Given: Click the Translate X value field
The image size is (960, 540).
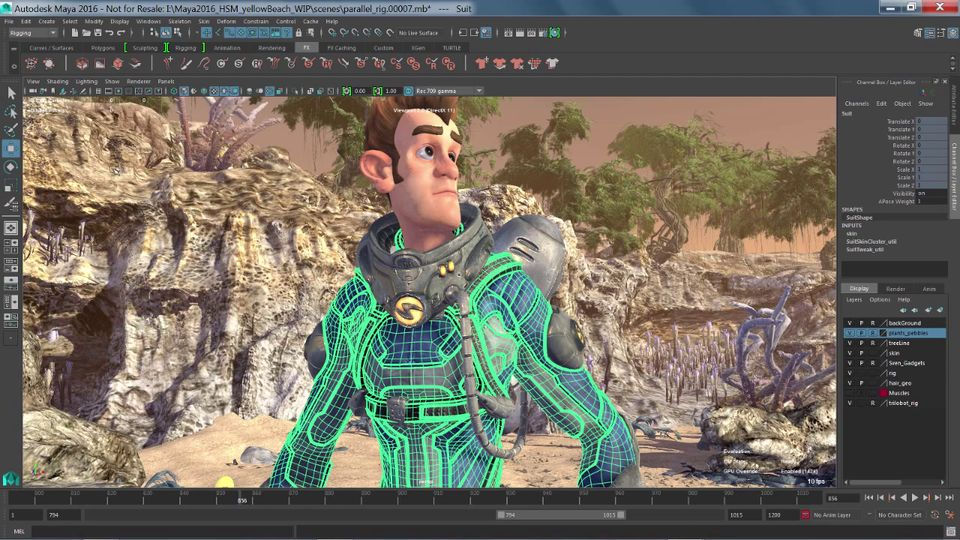Looking at the screenshot, I should pyautogui.click(x=931, y=121).
